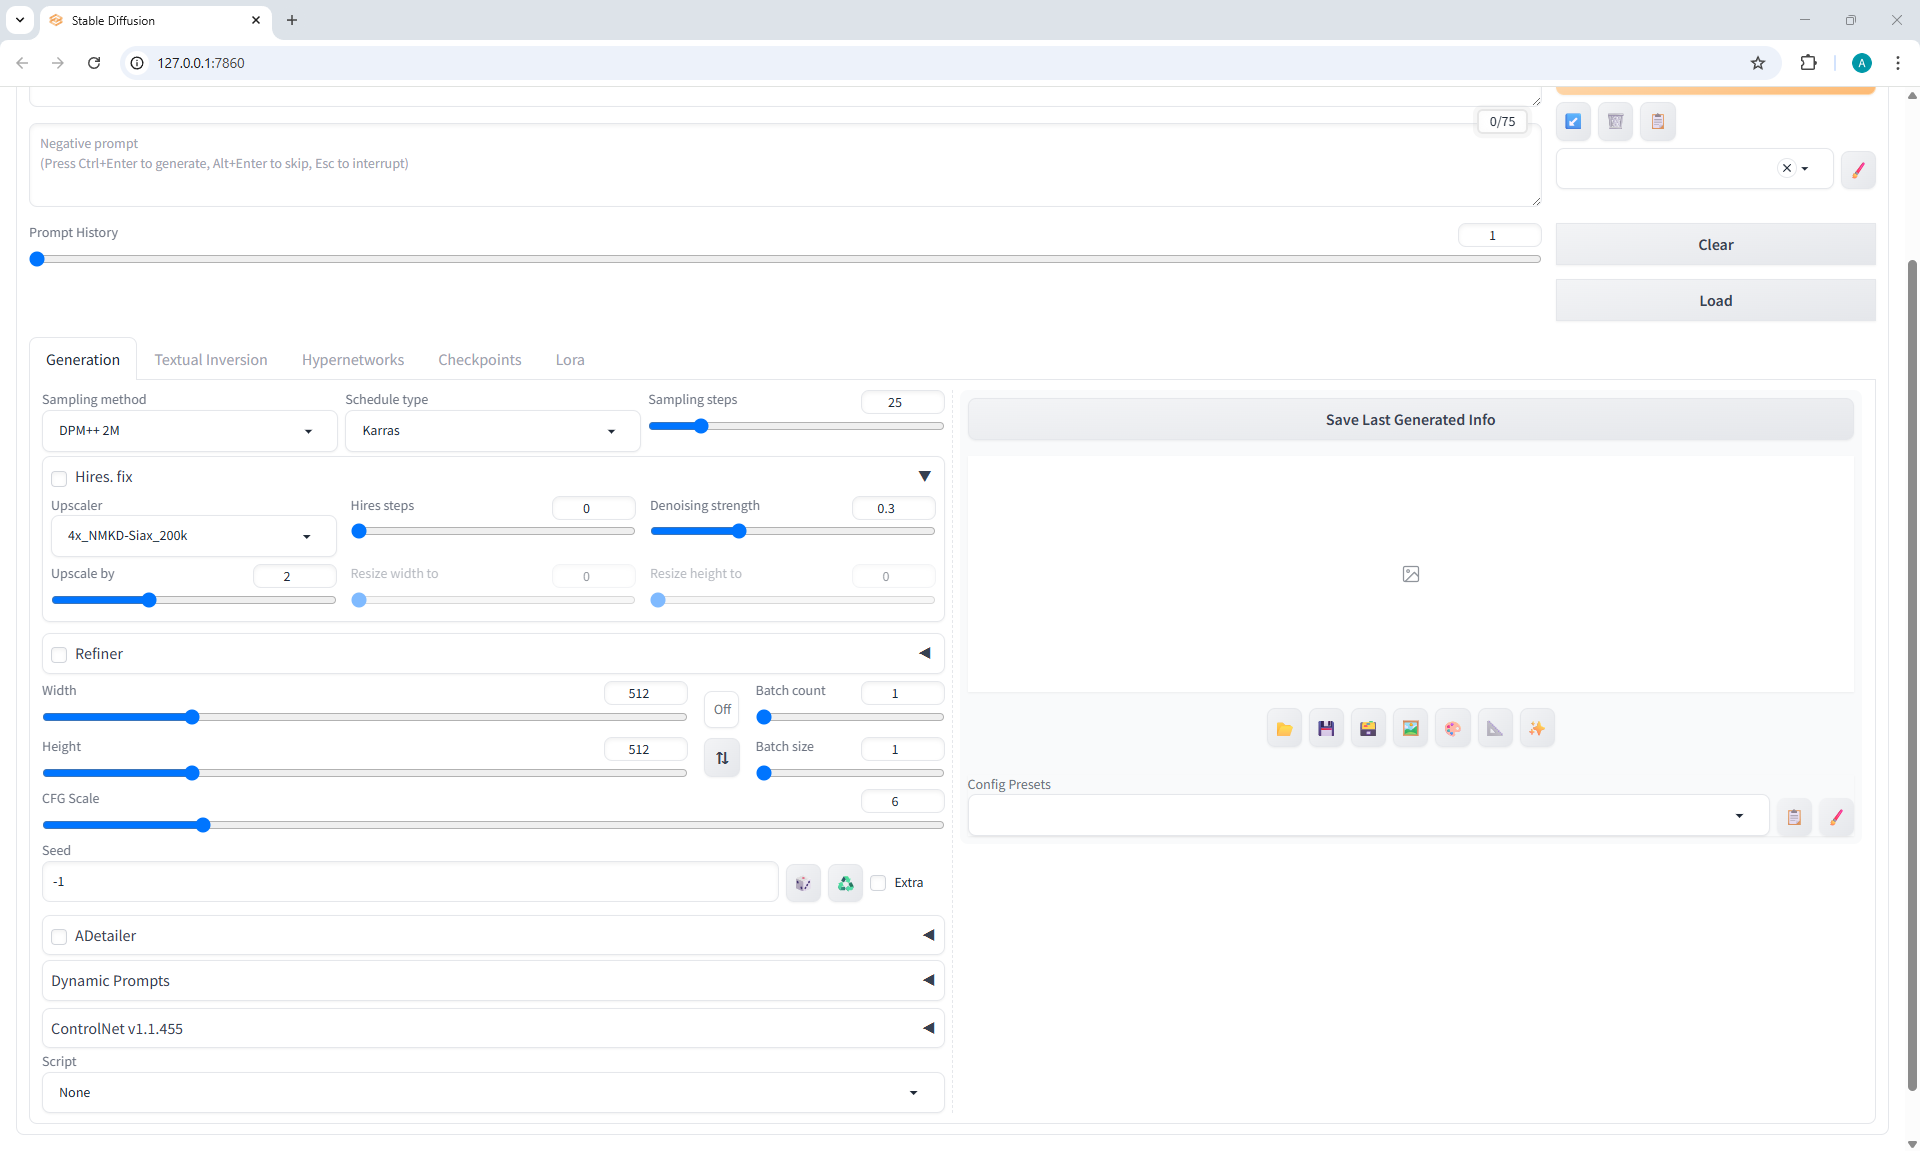Click the floppy disk save image icon
Viewport: 1920px width, 1151px height.
pos(1326,729)
